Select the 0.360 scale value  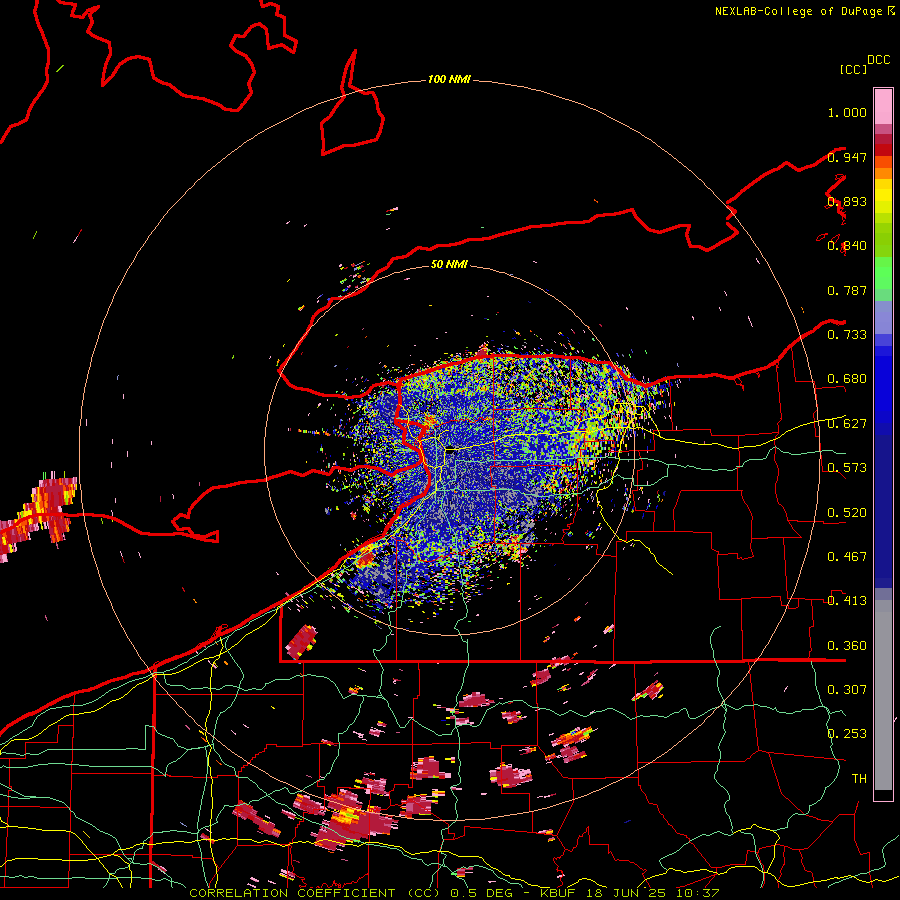click(x=847, y=646)
